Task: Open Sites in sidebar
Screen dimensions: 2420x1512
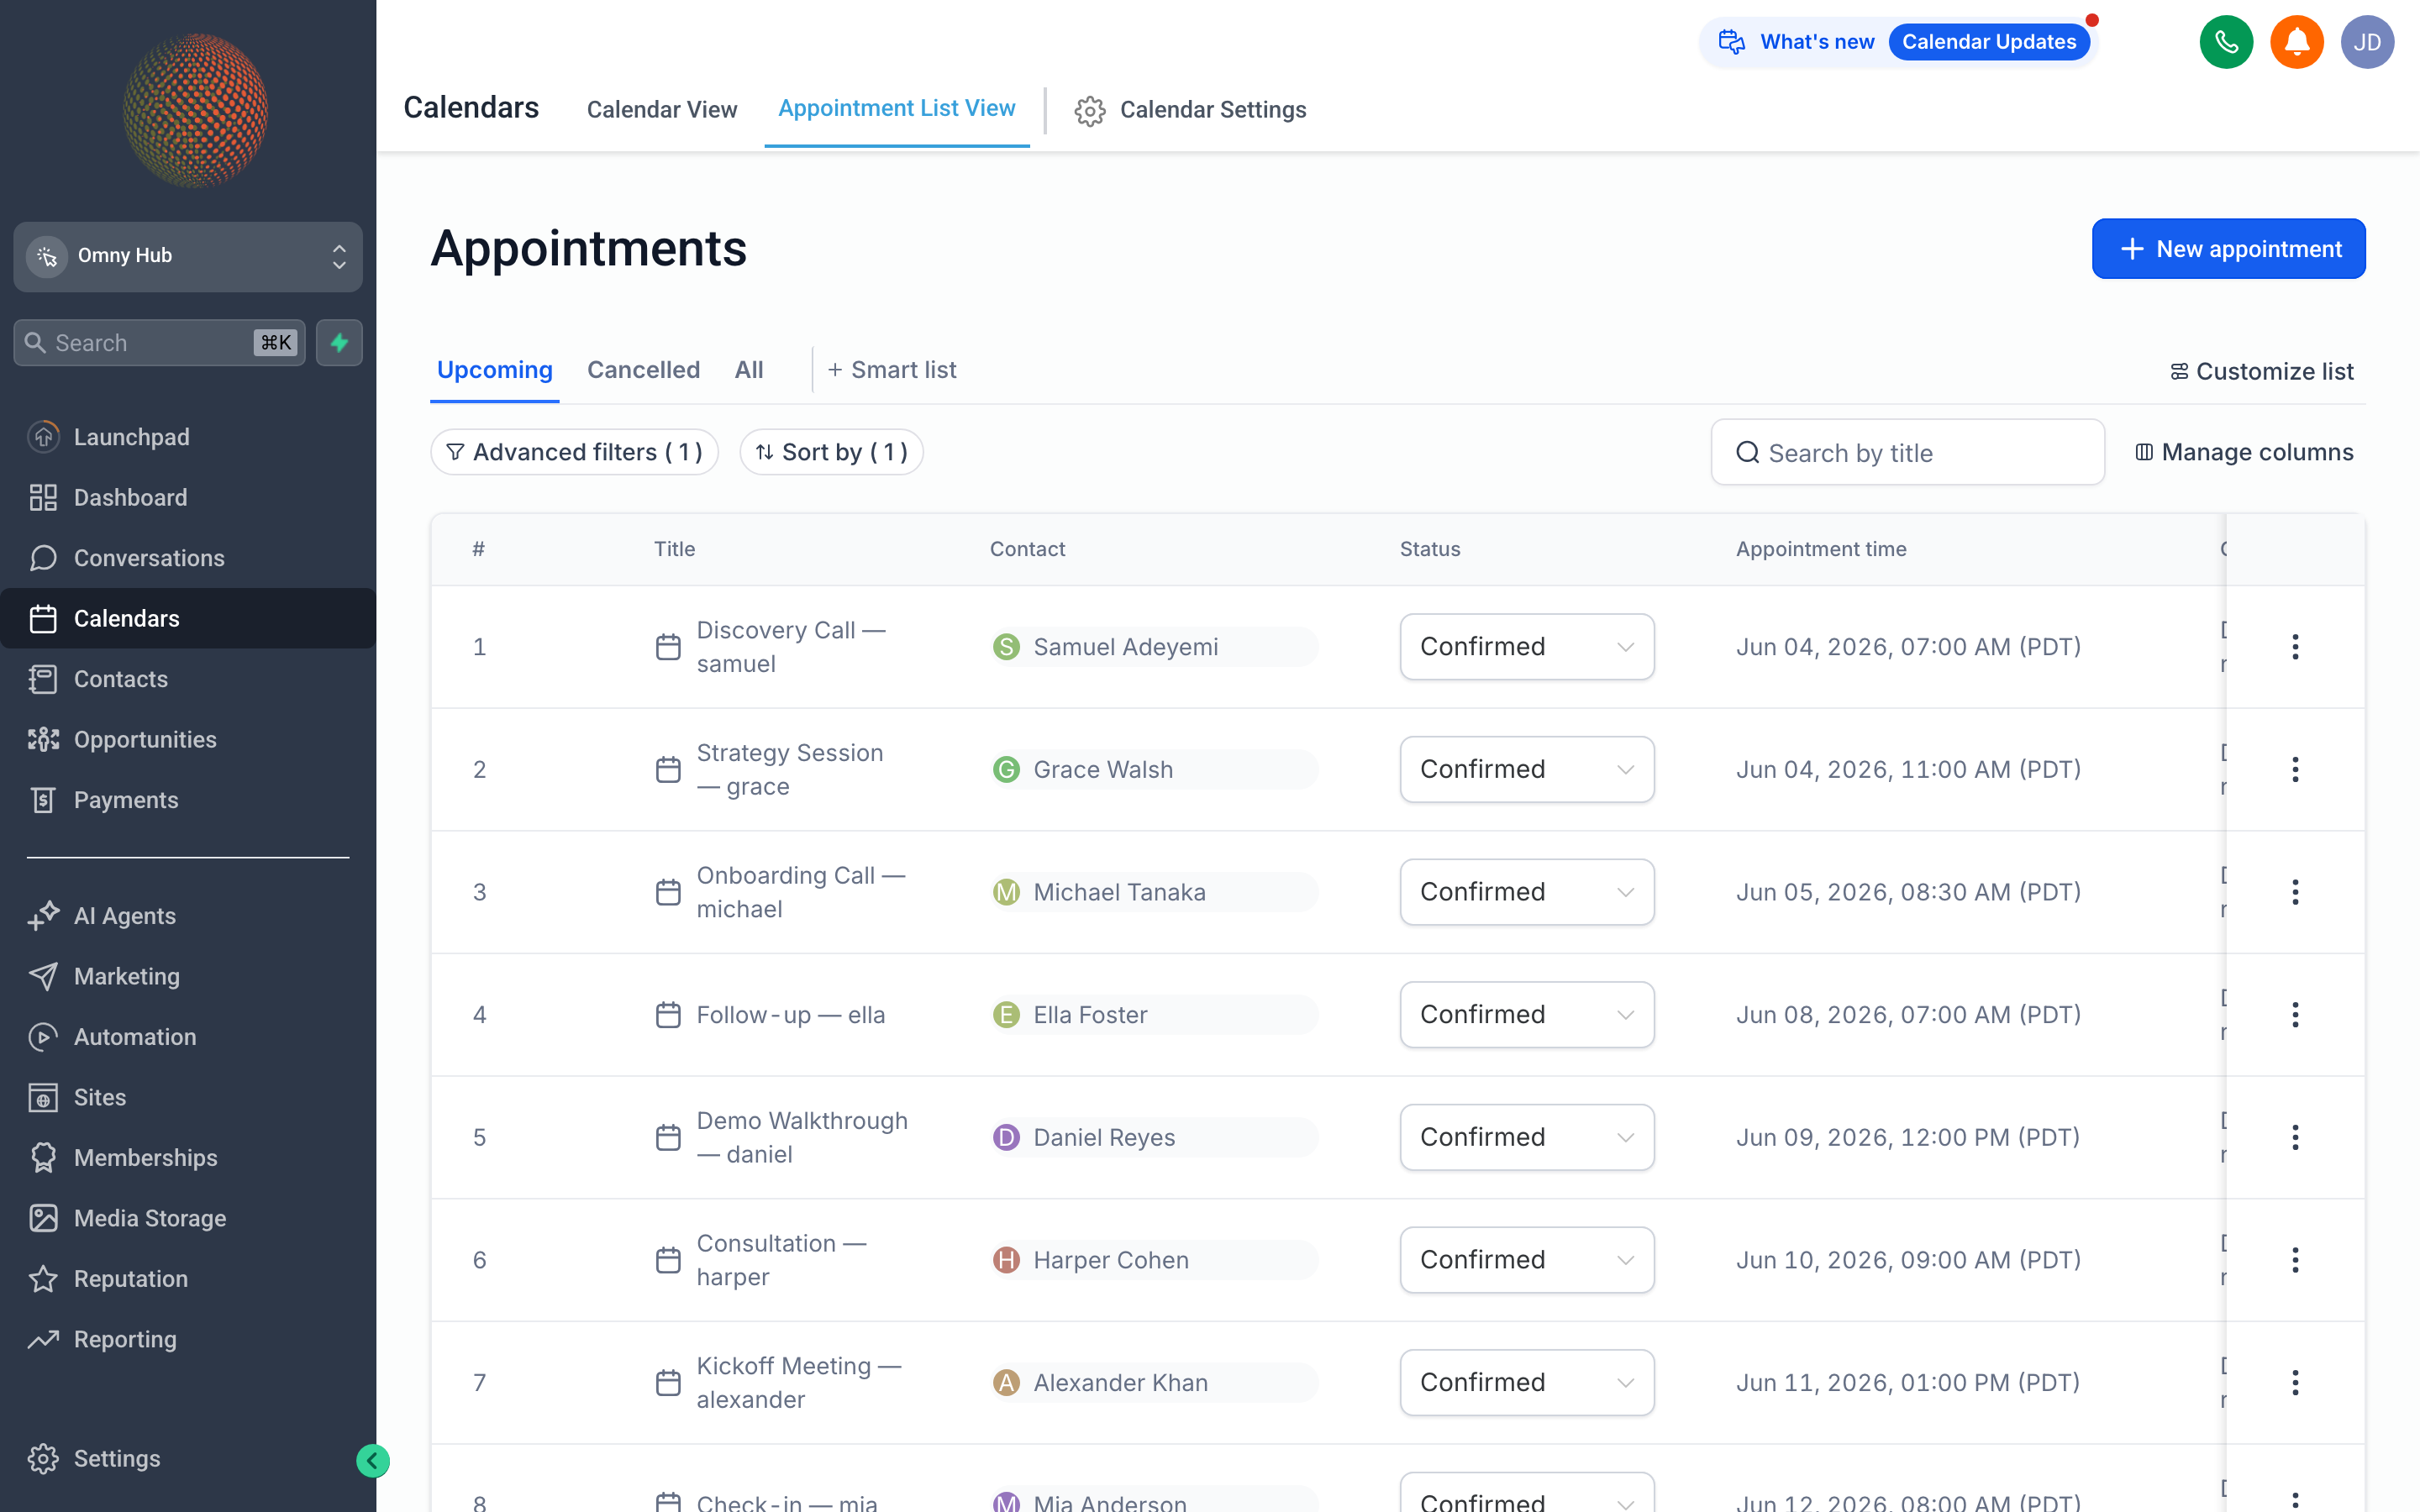Action: point(188,1097)
